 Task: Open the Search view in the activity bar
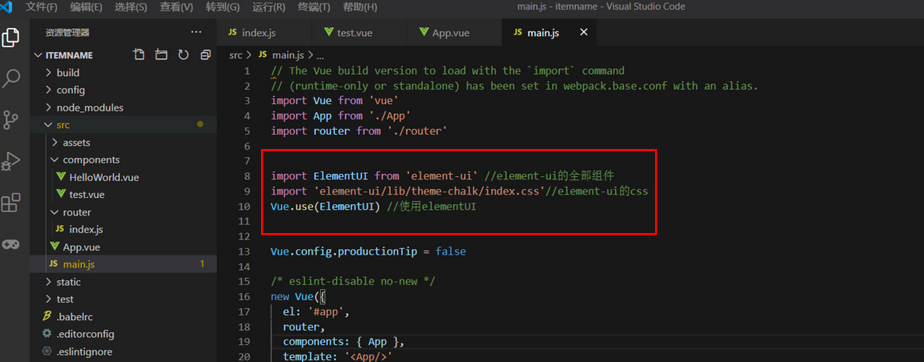[11, 78]
